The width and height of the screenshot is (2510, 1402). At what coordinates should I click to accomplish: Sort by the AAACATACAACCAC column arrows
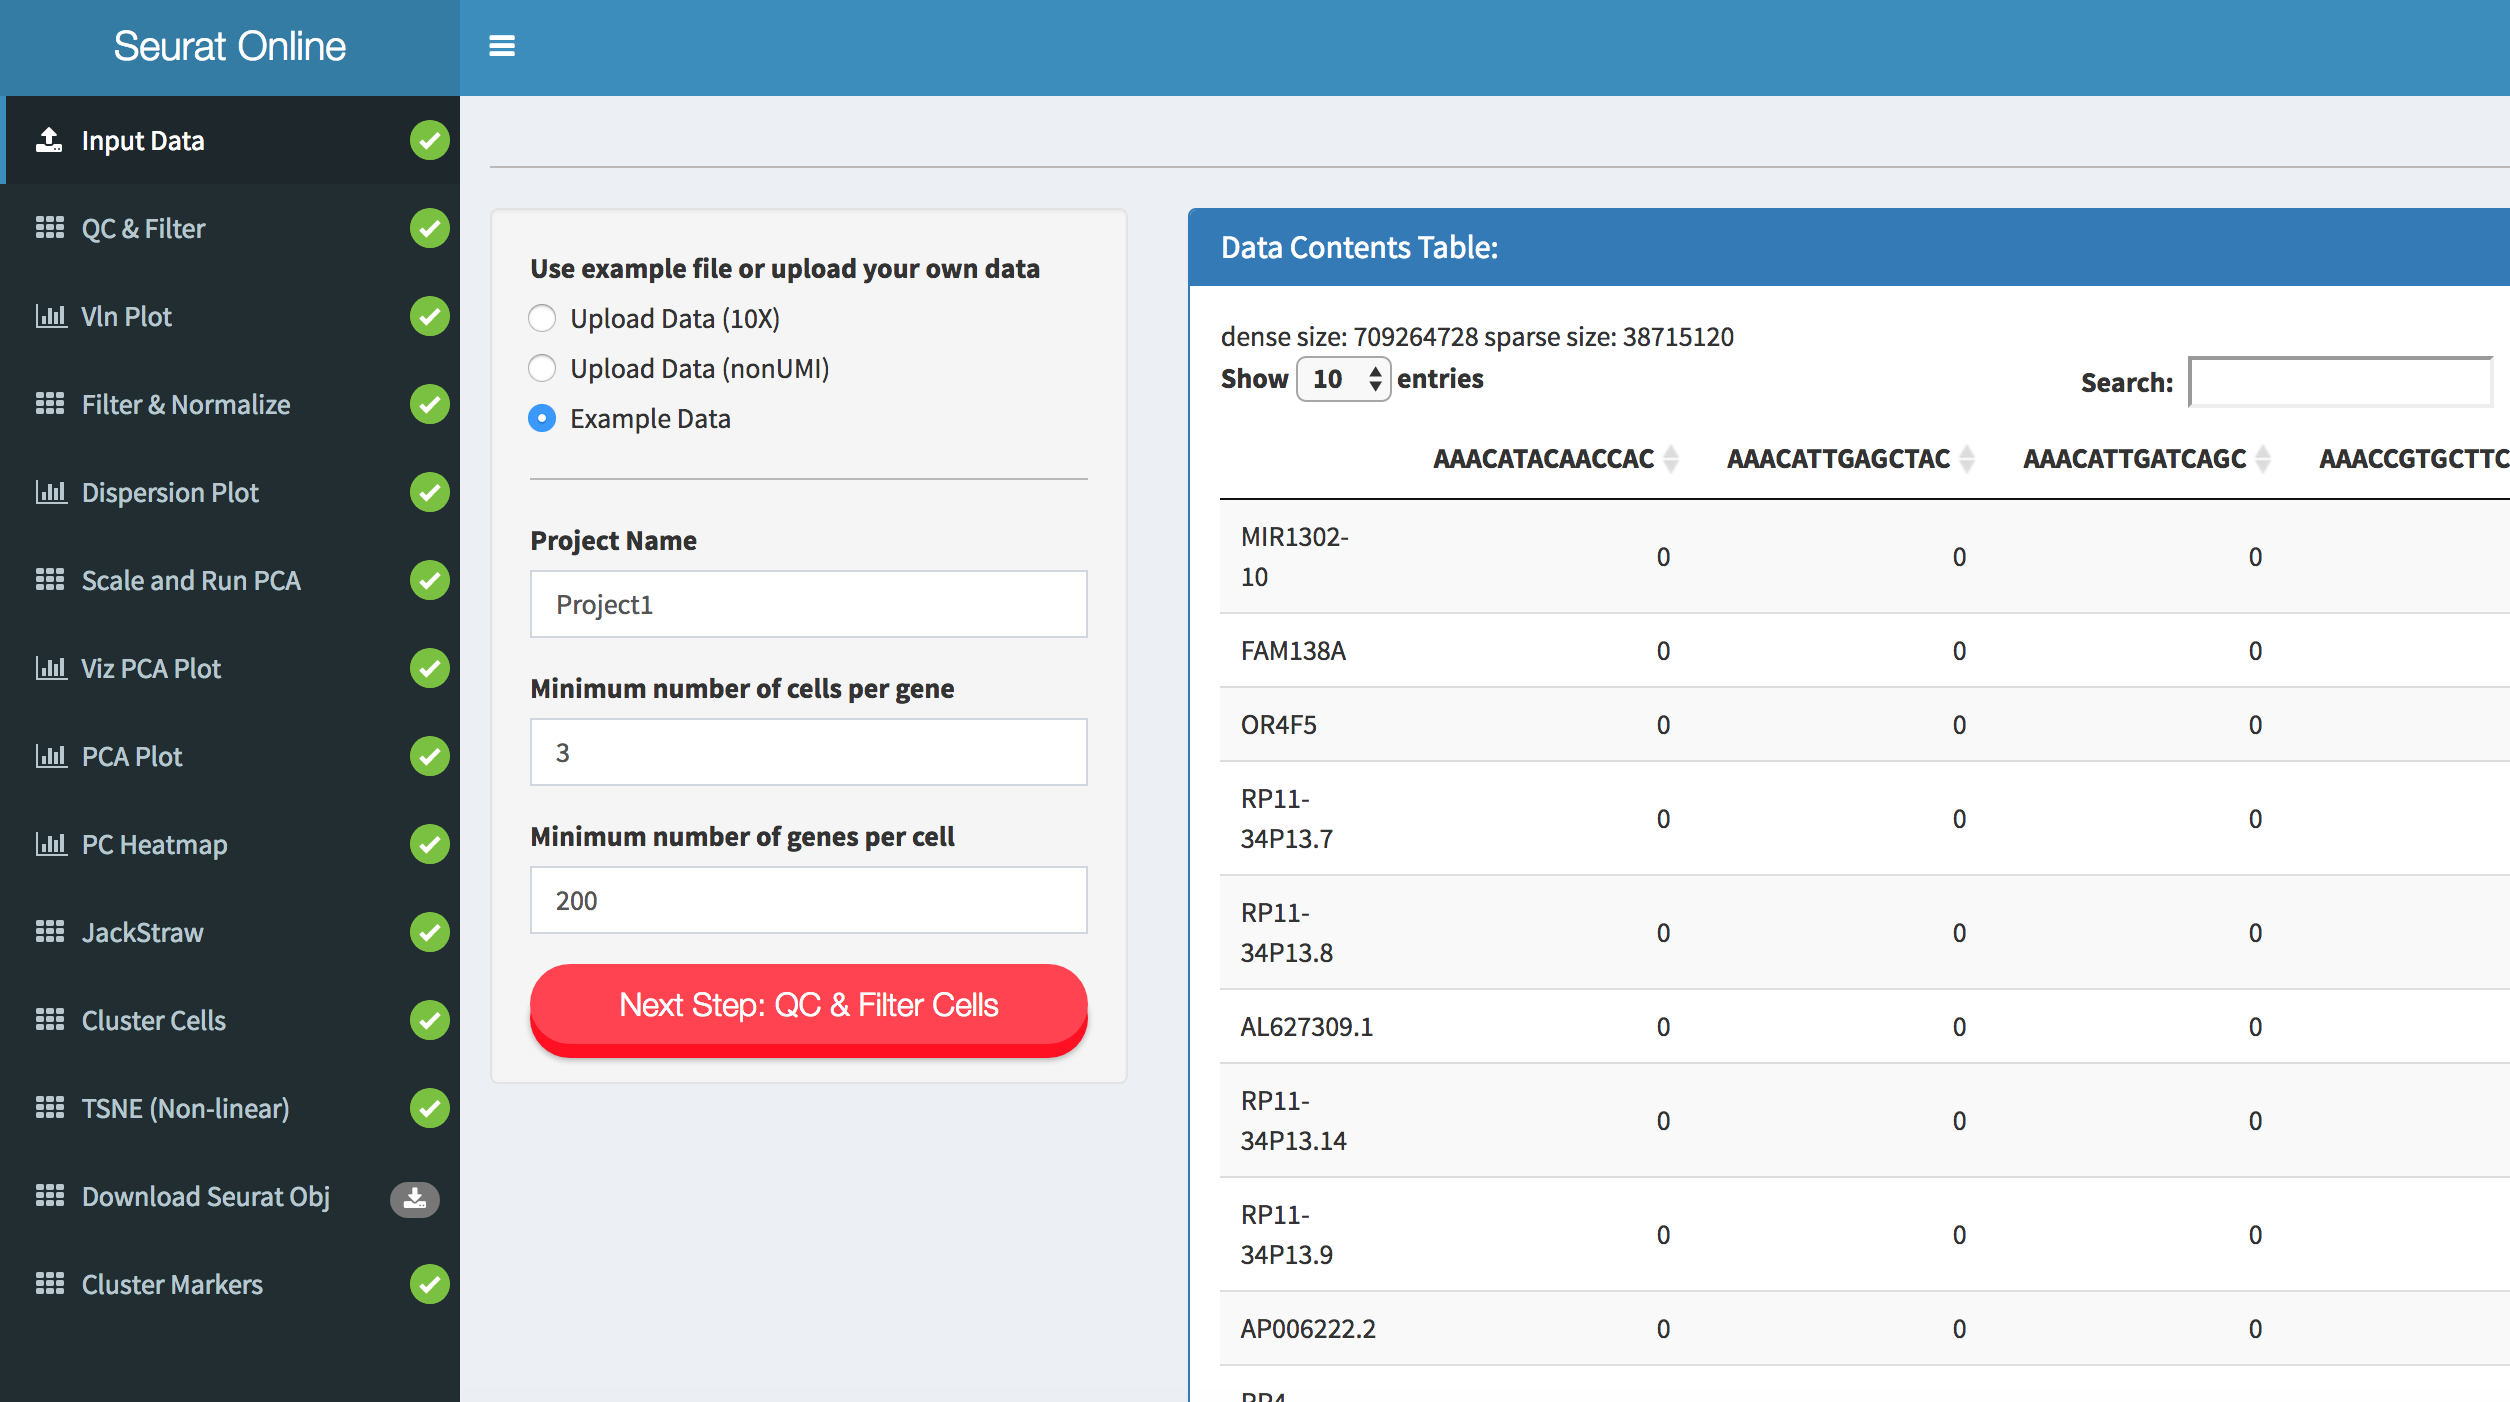[x=1670, y=459]
